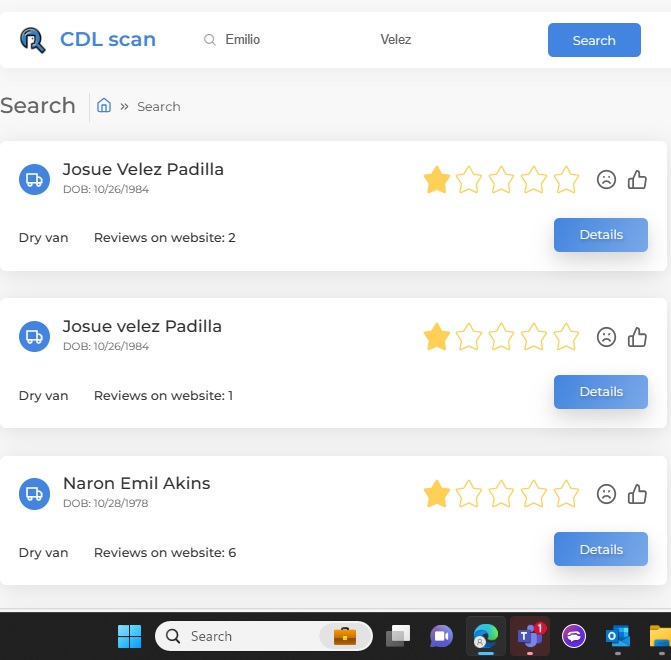The image size is (671, 660).
Task: Open Microsoft Teams from the taskbar
Action: (528, 636)
